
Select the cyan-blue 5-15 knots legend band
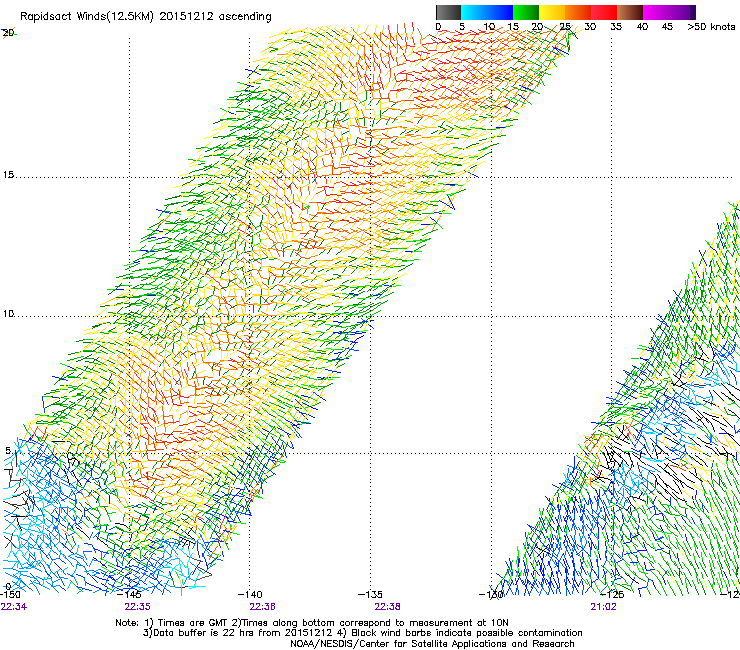tap(487, 12)
